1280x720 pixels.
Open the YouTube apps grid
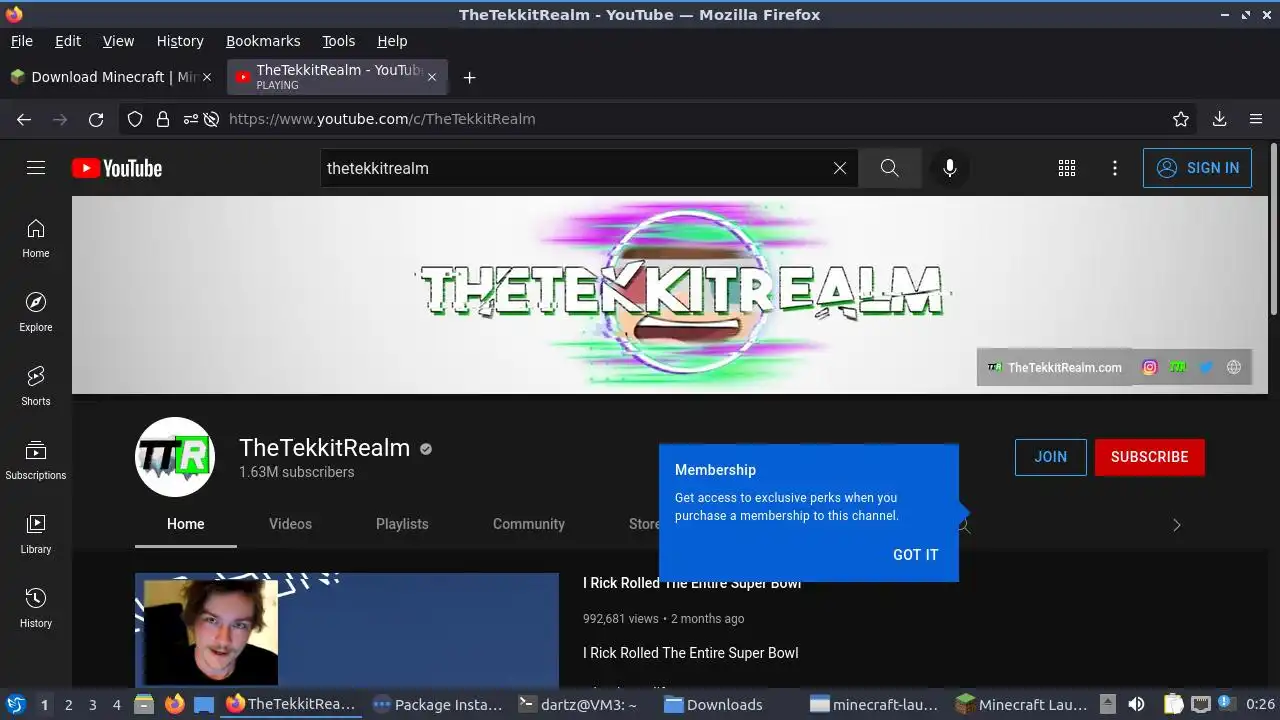(1067, 168)
